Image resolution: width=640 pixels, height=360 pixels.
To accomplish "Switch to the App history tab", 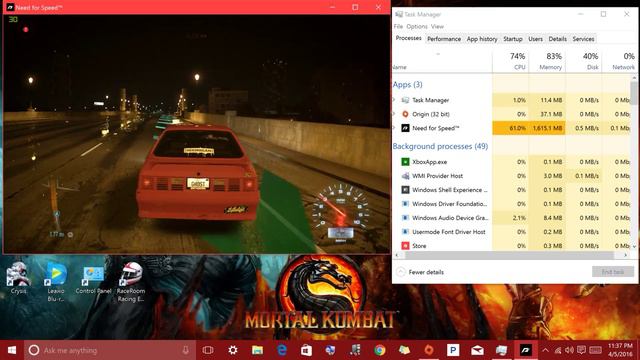I will click(482, 39).
